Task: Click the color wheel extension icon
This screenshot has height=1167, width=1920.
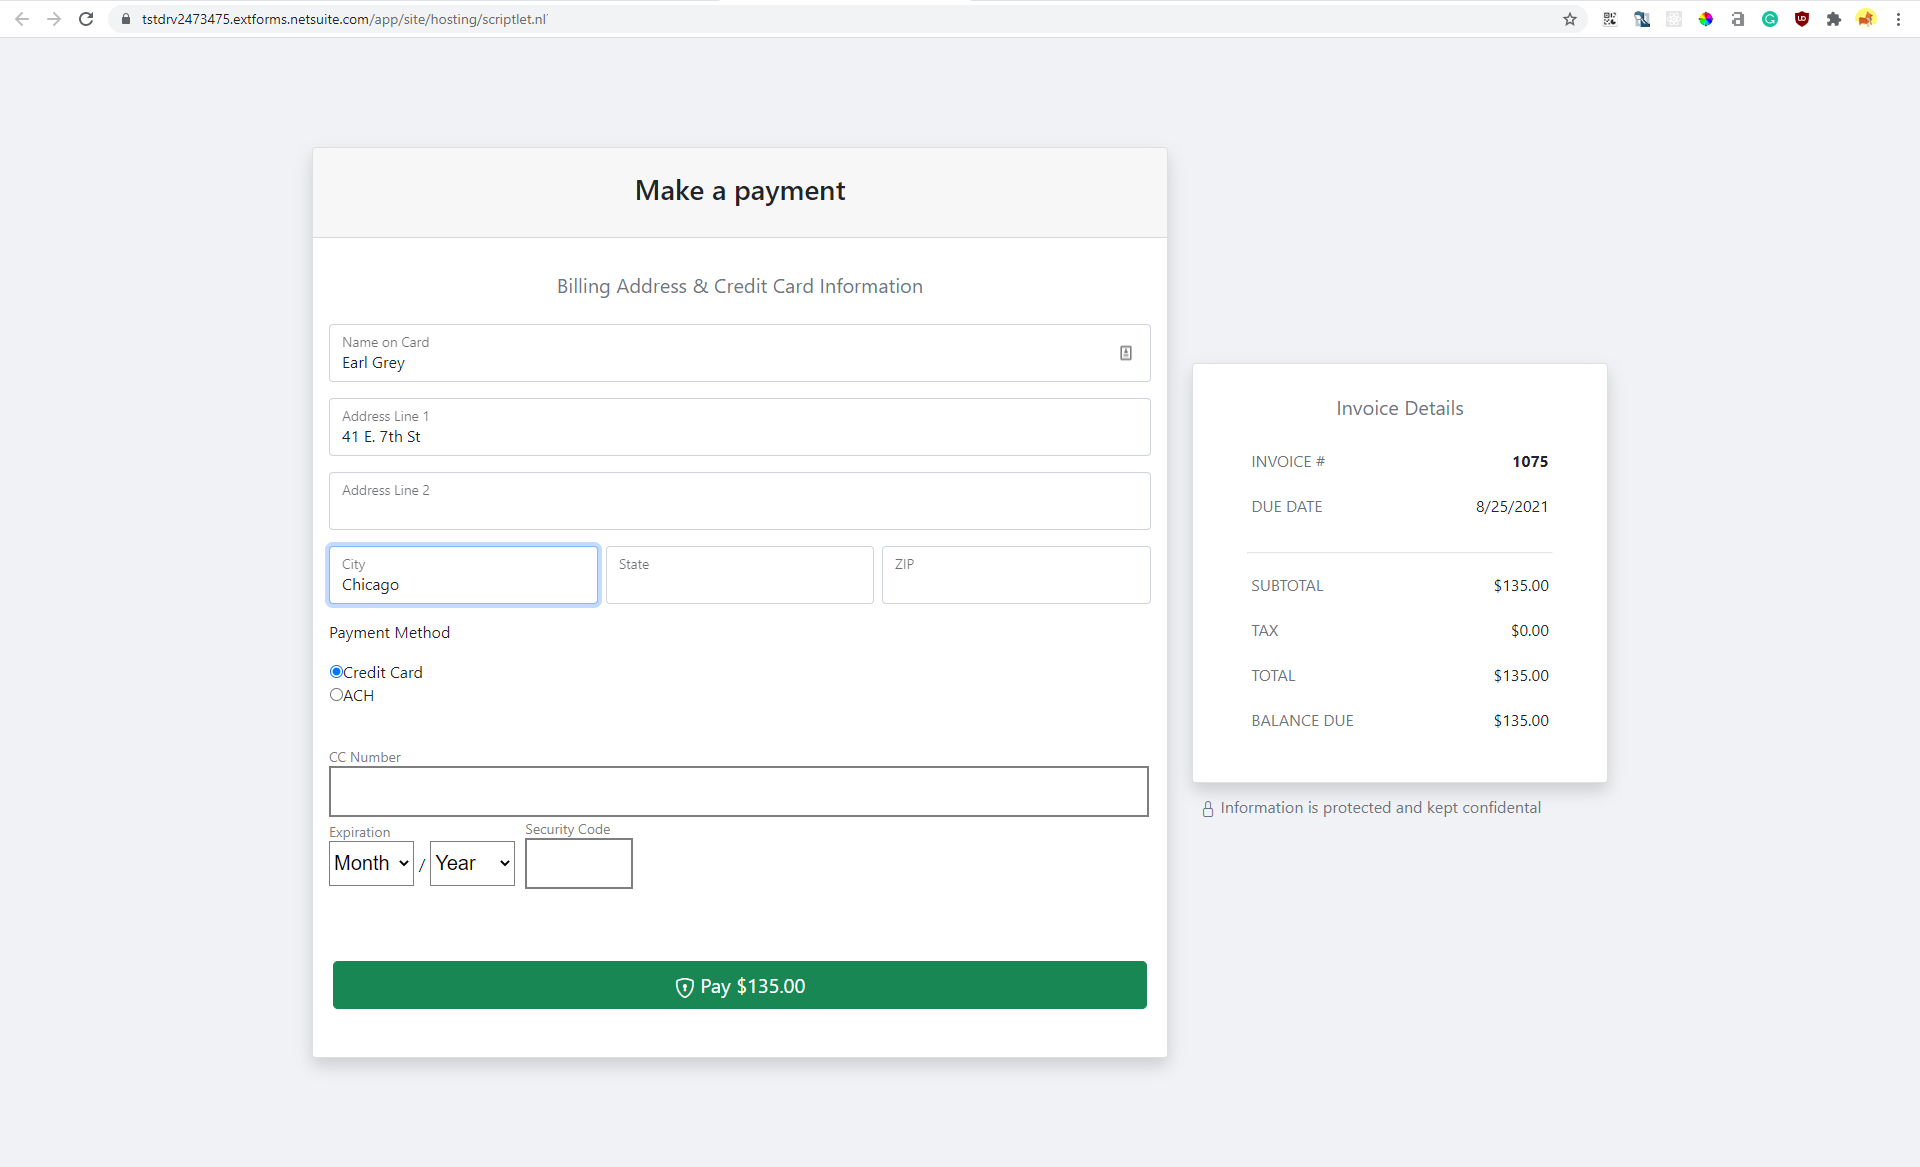Action: (1707, 19)
